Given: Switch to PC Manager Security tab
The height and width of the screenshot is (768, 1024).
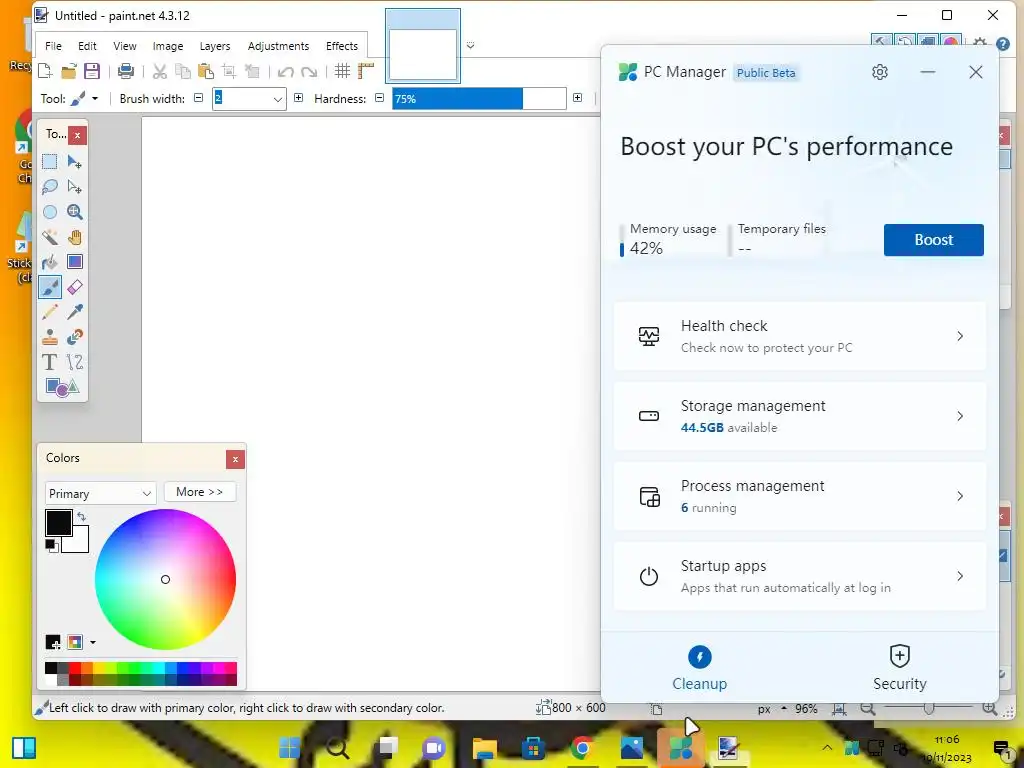Looking at the screenshot, I should [899, 667].
